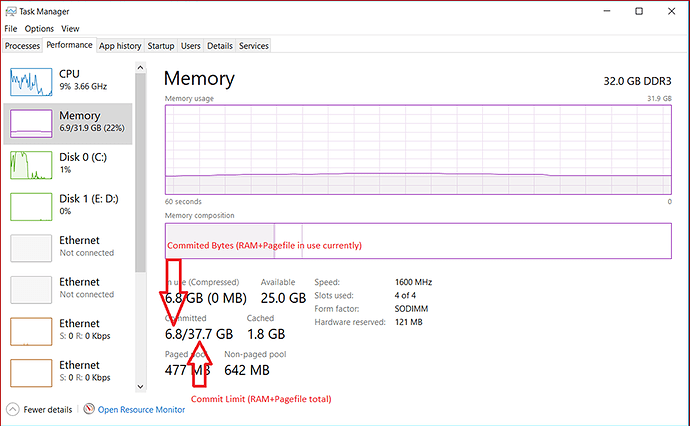The height and width of the screenshot is (426, 690).
Task: Open the File menu
Action: 11,29
